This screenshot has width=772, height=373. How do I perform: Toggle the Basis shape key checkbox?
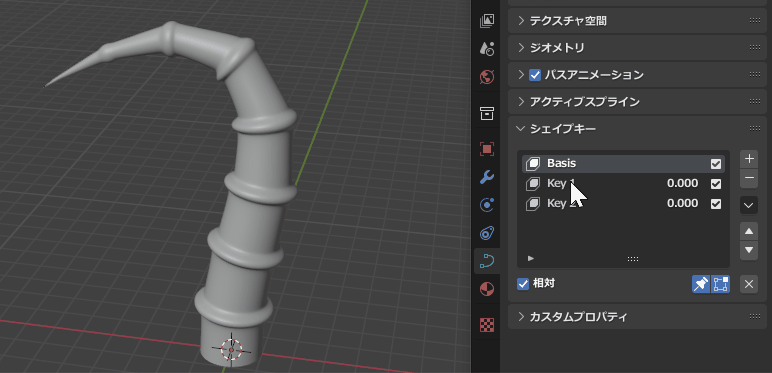(716, 164)
